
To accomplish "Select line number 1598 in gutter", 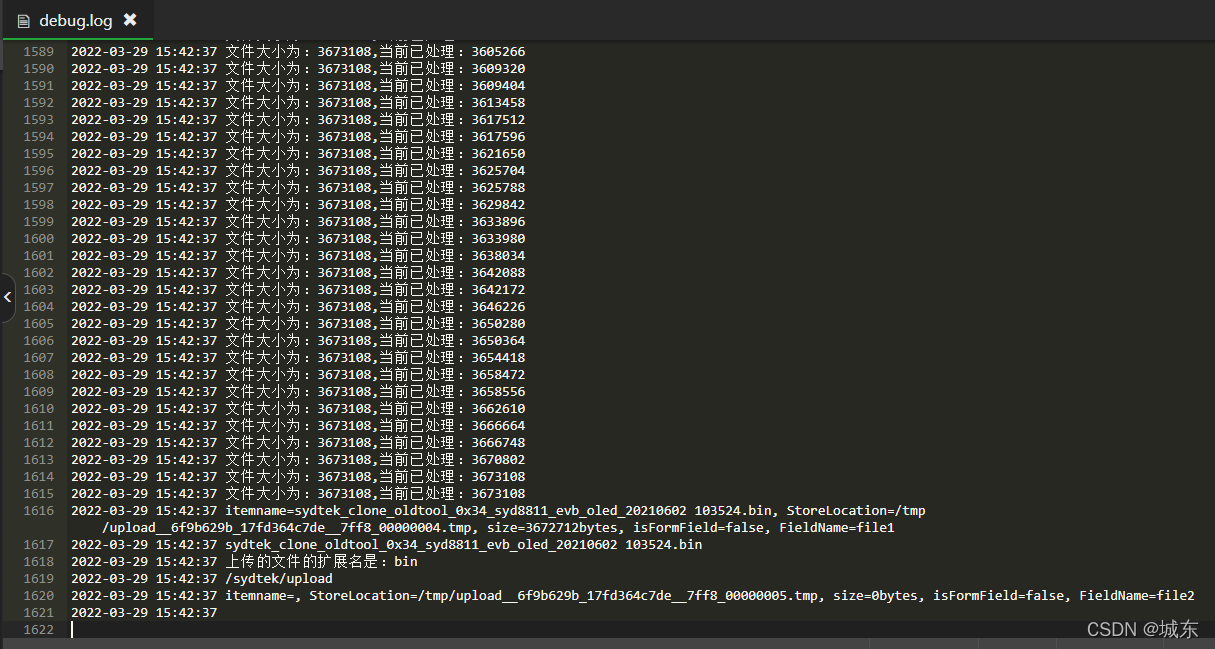I will point(38,205).
